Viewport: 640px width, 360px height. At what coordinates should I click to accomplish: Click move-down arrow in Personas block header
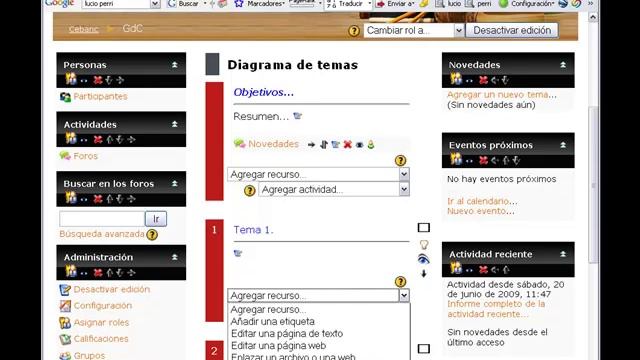coord(109,80)
